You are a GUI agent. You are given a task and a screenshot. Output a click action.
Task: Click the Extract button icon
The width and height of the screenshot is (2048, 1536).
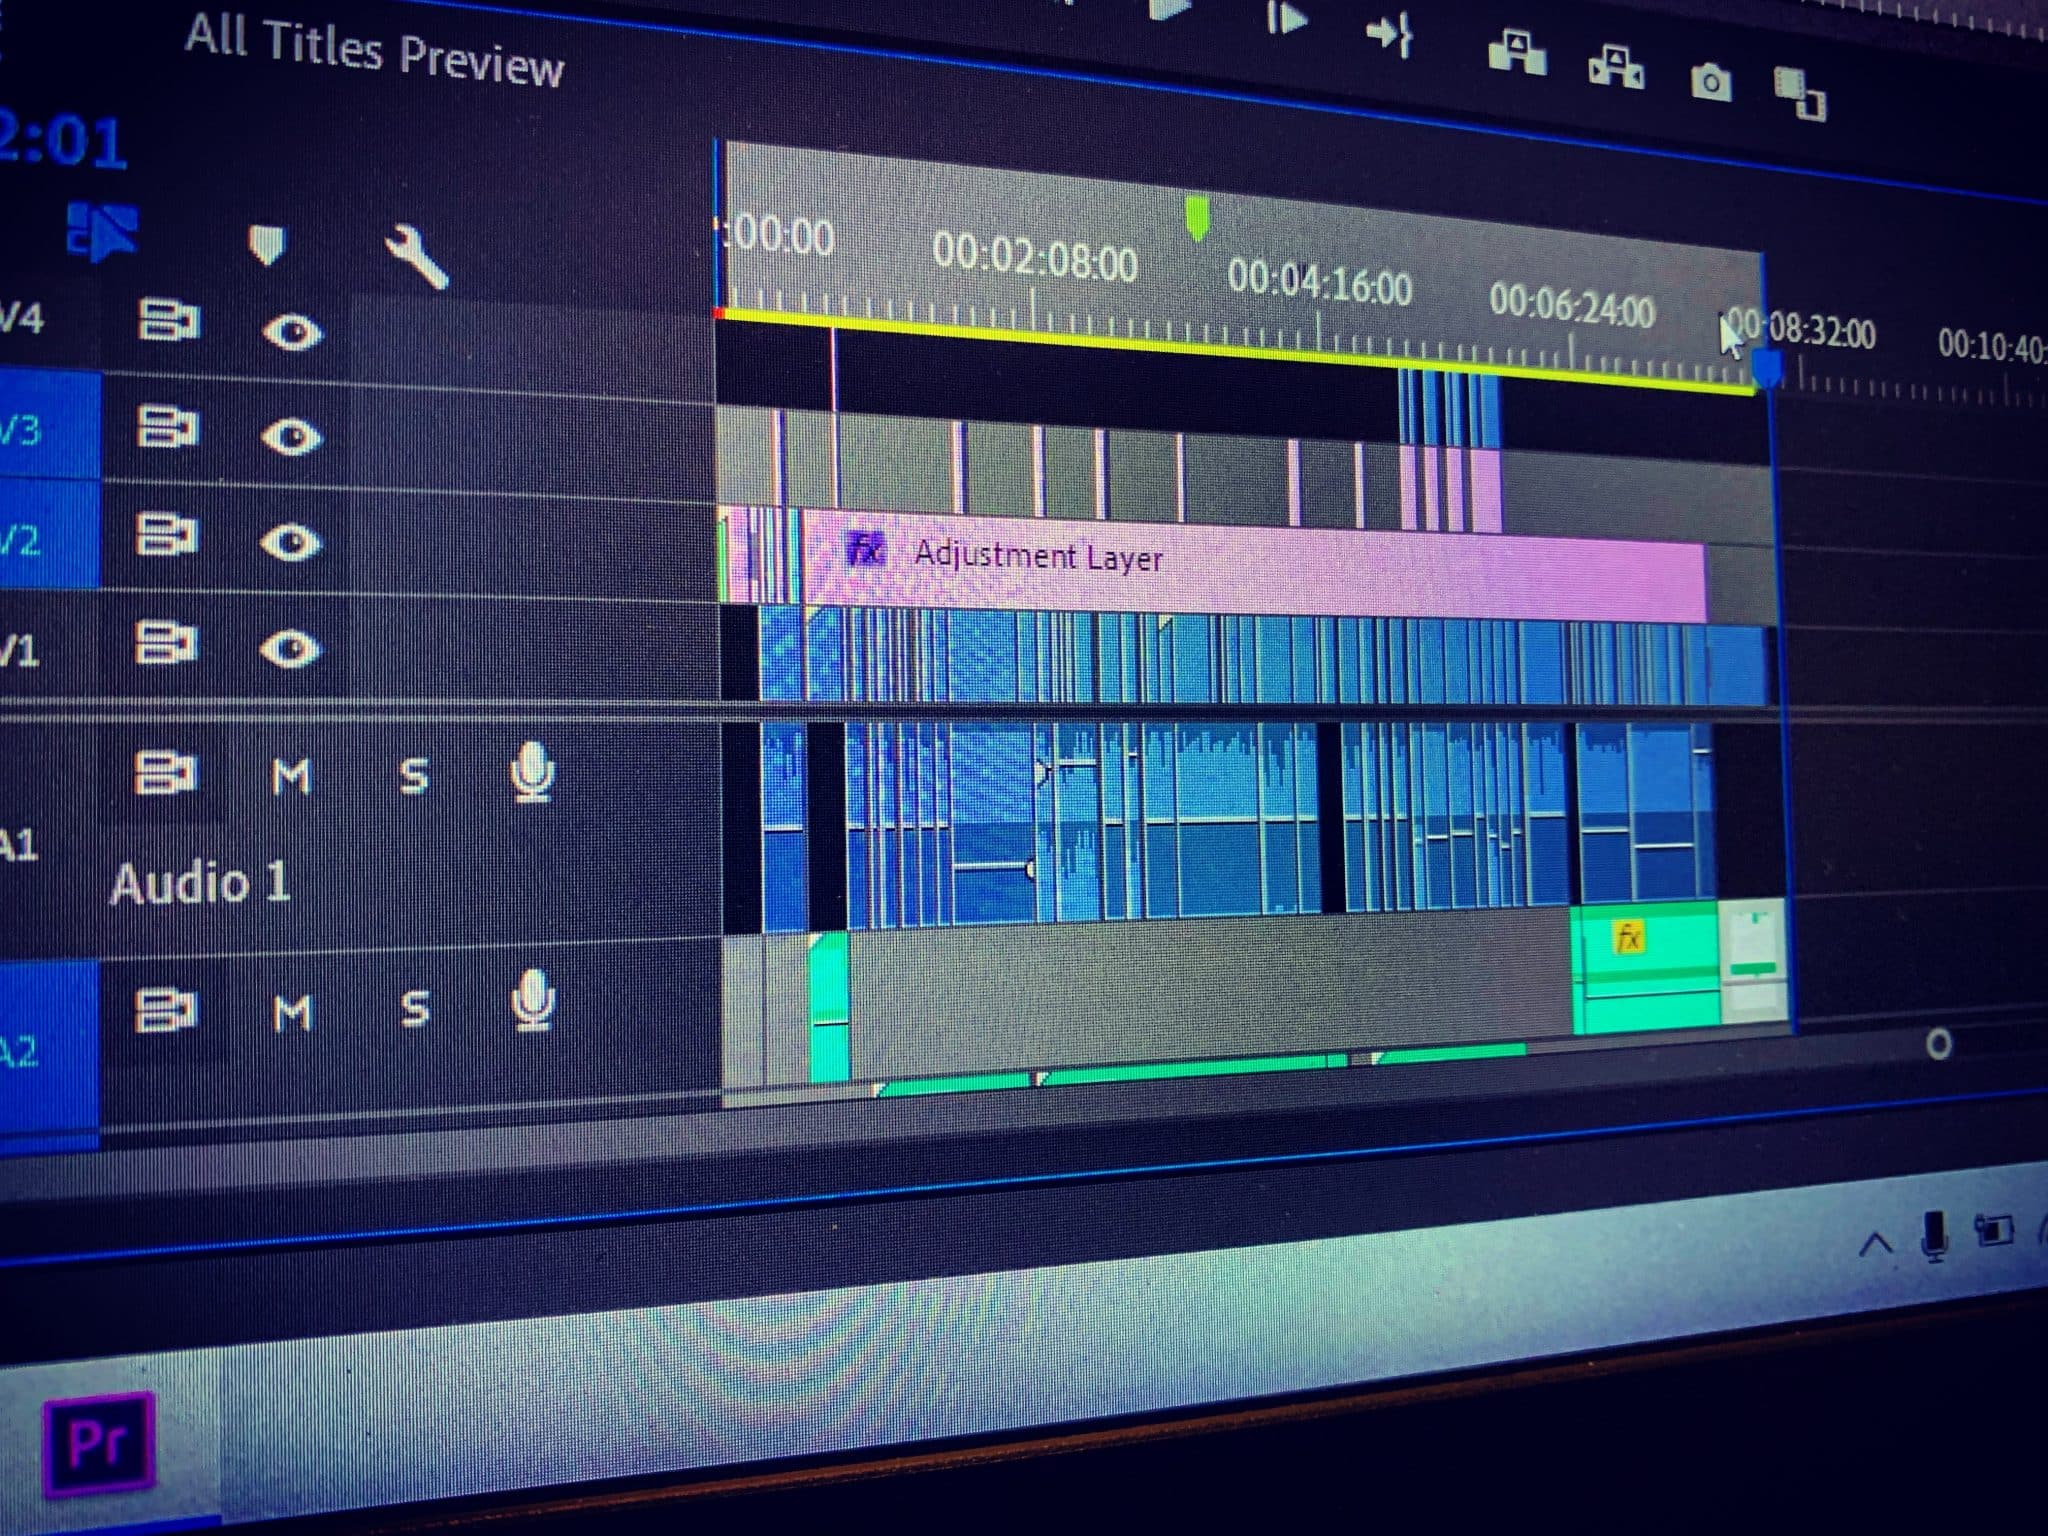(x=1615, y=67)
